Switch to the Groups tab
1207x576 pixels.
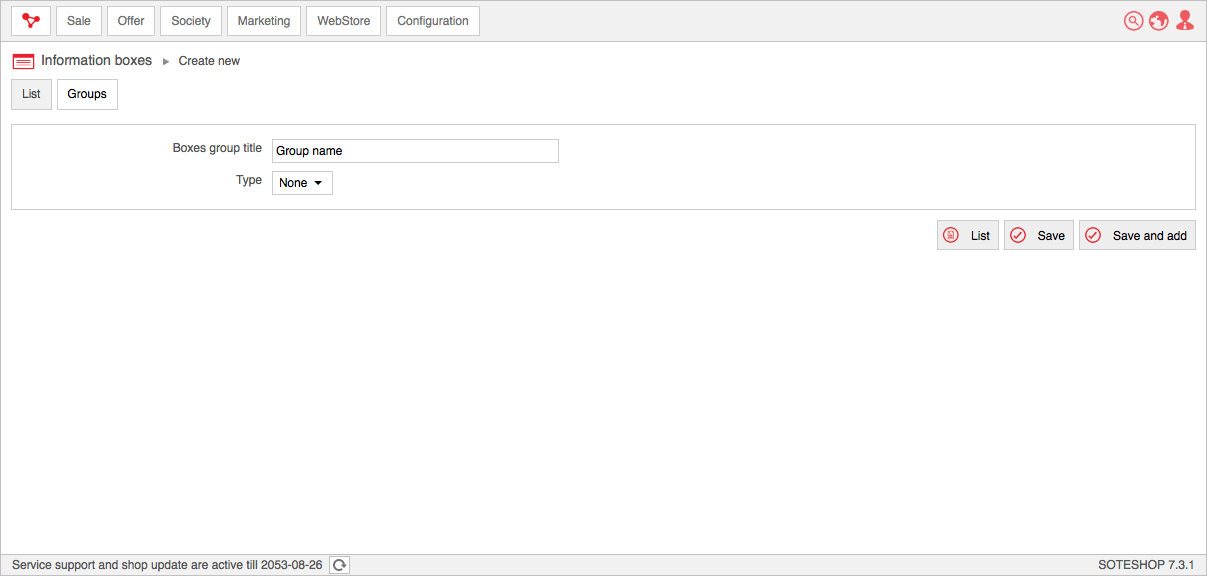click(x=87, y=94)
